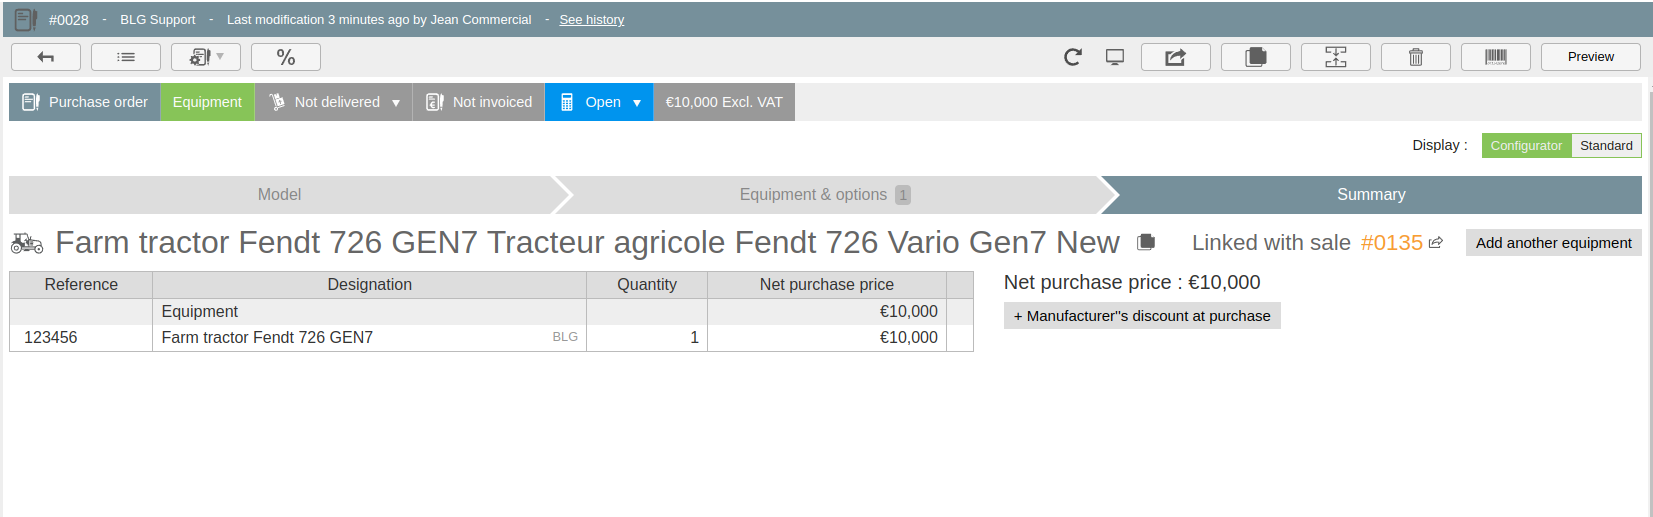Click the monitor display icon

tap(1115, 57)
